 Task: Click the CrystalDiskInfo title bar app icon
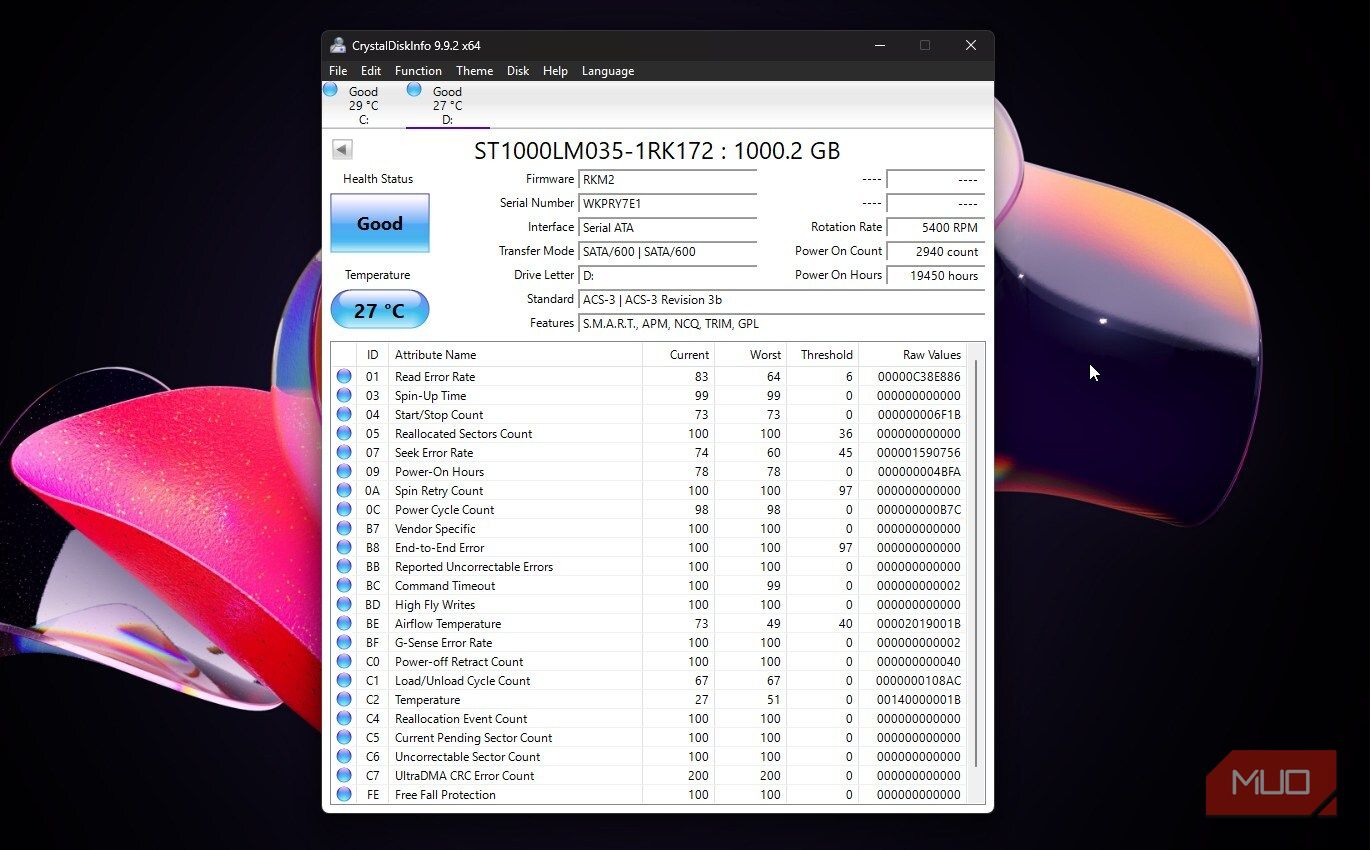338,45
